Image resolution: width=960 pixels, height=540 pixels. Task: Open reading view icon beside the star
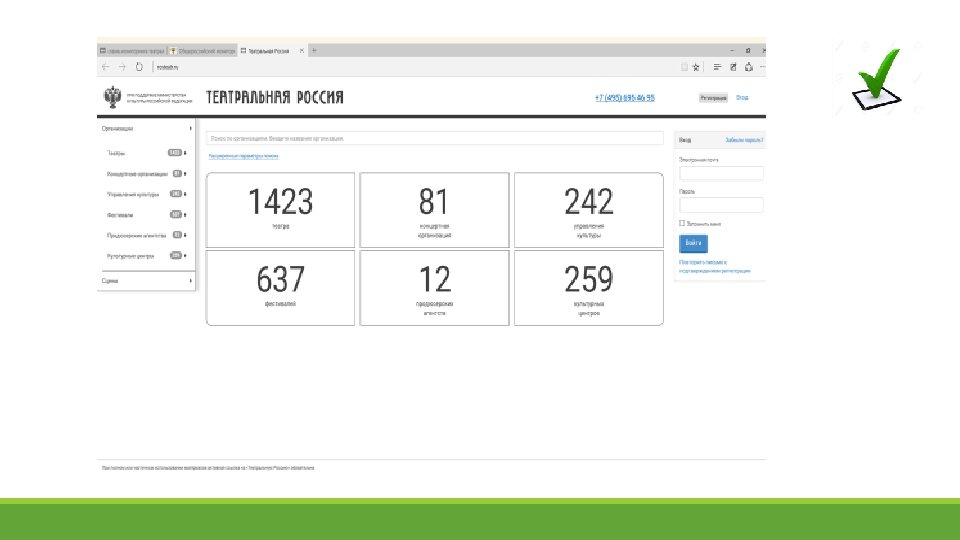(x=684, y=67)
